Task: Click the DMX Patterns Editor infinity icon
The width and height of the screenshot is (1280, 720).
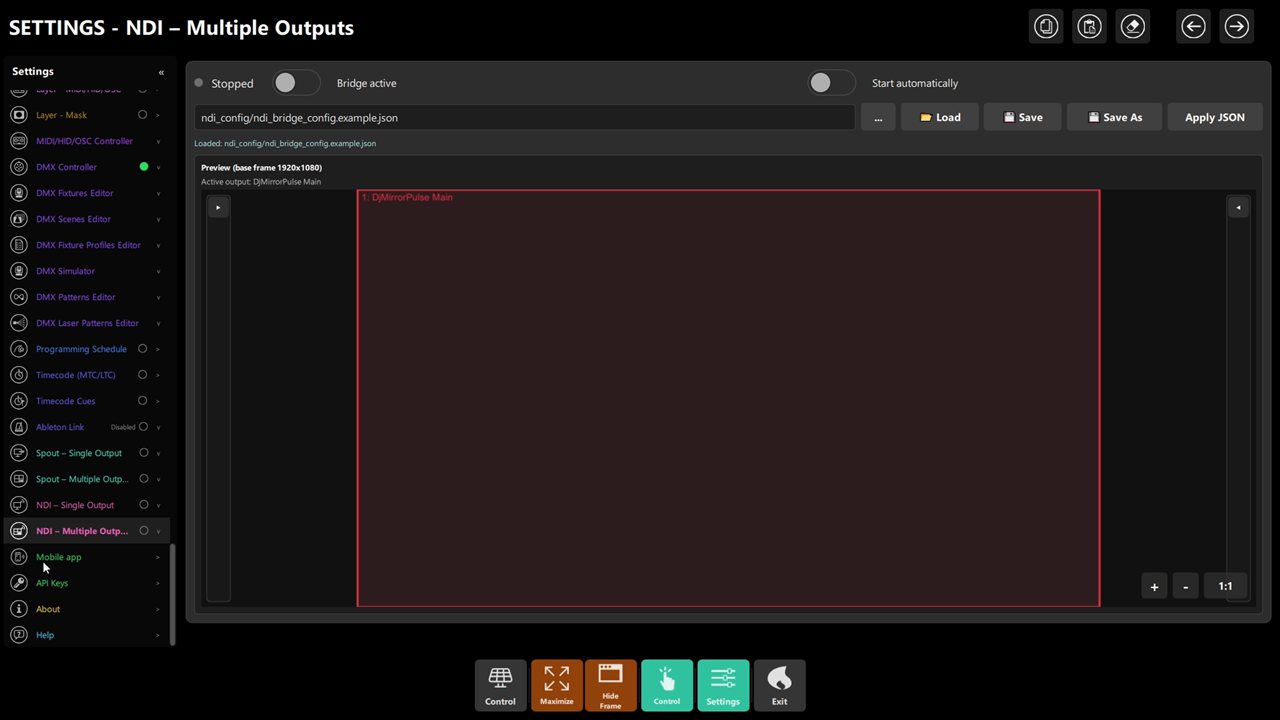Action: pos(18,297)
